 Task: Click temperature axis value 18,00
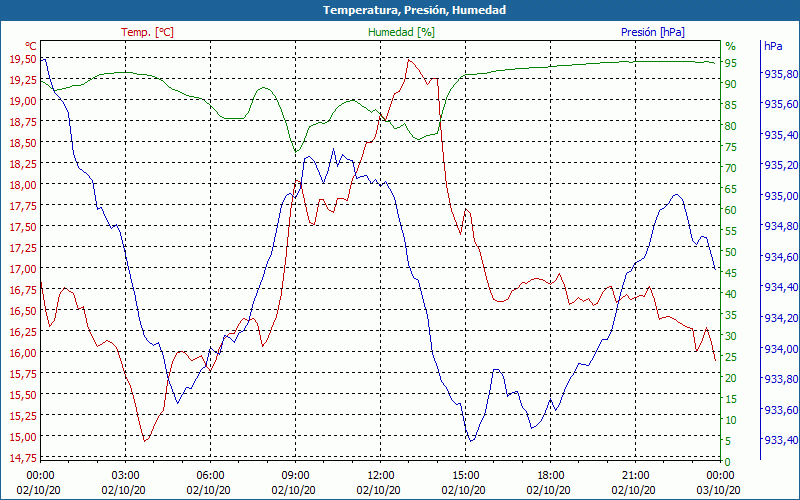point(23,185)
